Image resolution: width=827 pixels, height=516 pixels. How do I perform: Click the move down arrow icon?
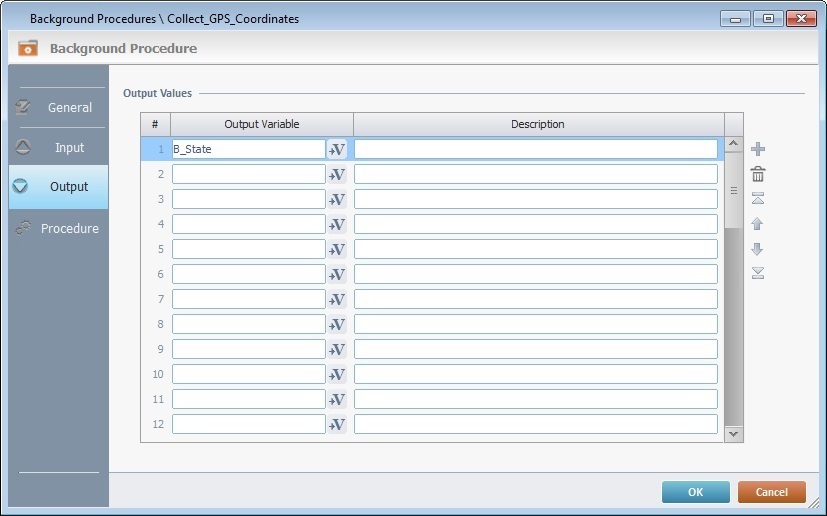(758, 249)
